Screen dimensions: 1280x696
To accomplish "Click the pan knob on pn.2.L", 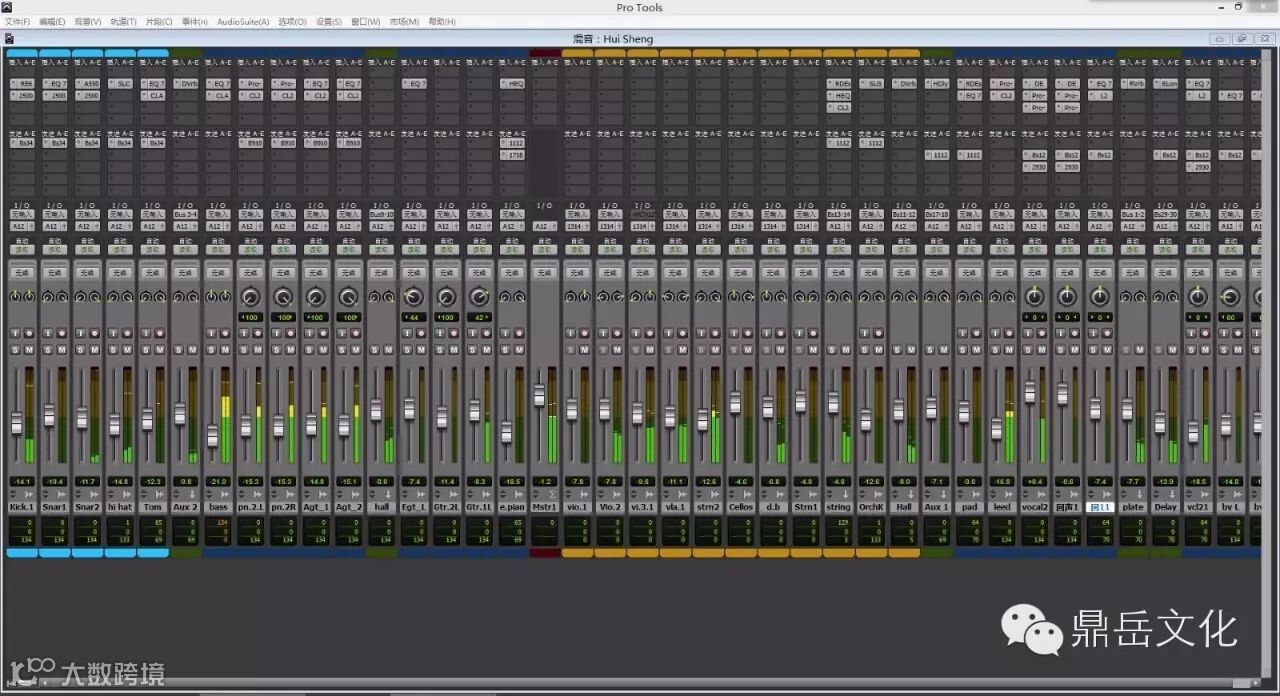I will click(250, 297).
